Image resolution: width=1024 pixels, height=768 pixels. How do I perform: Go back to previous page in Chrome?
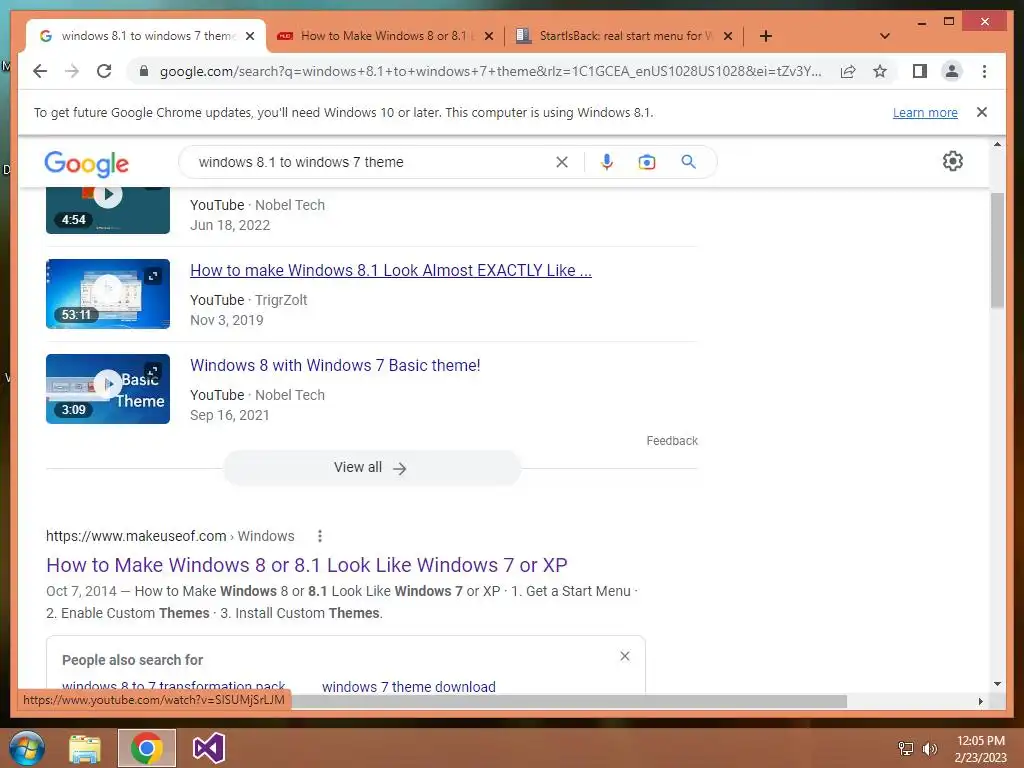point(40,71)
